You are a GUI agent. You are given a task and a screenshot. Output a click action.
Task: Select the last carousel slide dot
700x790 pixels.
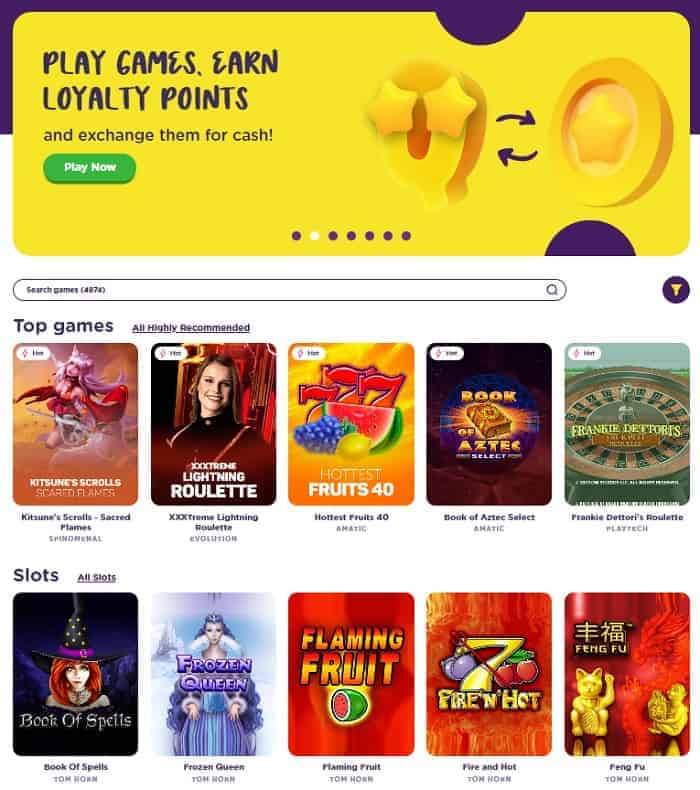406,236
